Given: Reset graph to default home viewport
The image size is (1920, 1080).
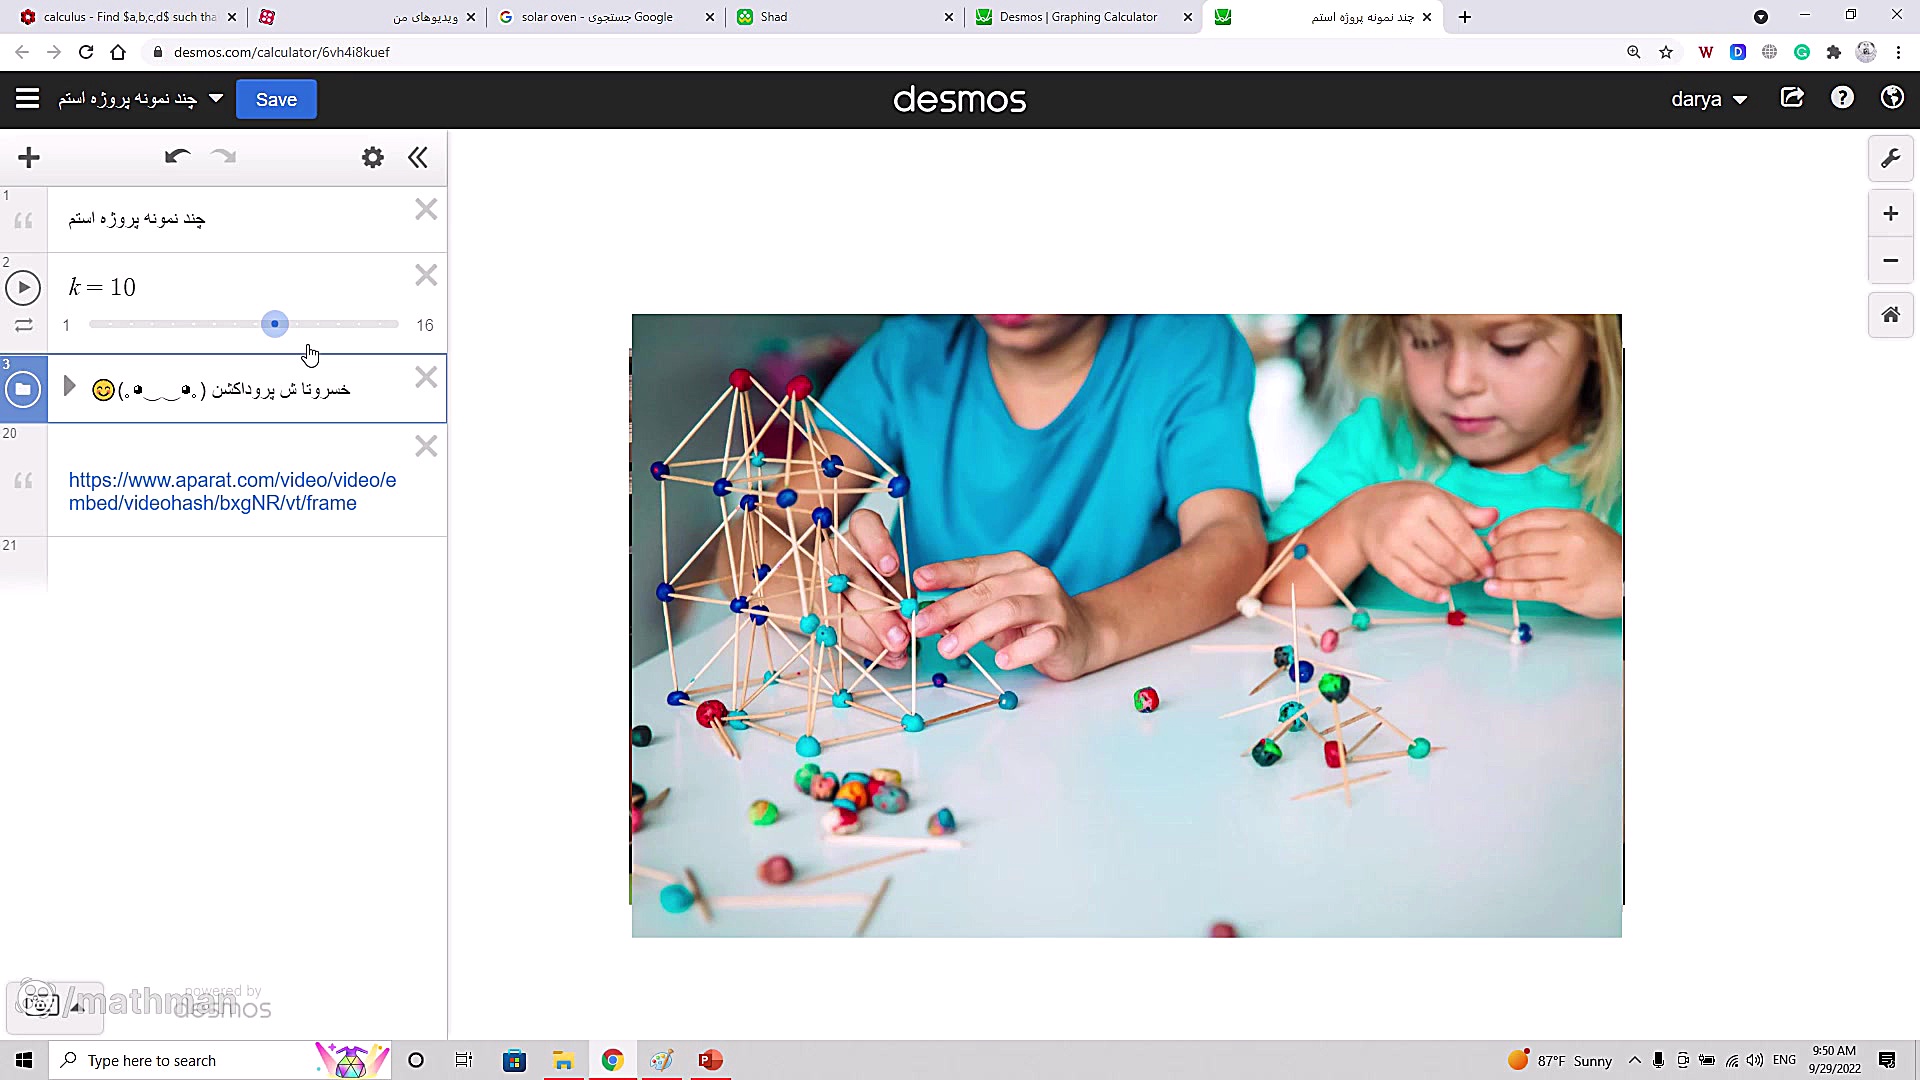Looking at the screenshot, I should 1890,315.
